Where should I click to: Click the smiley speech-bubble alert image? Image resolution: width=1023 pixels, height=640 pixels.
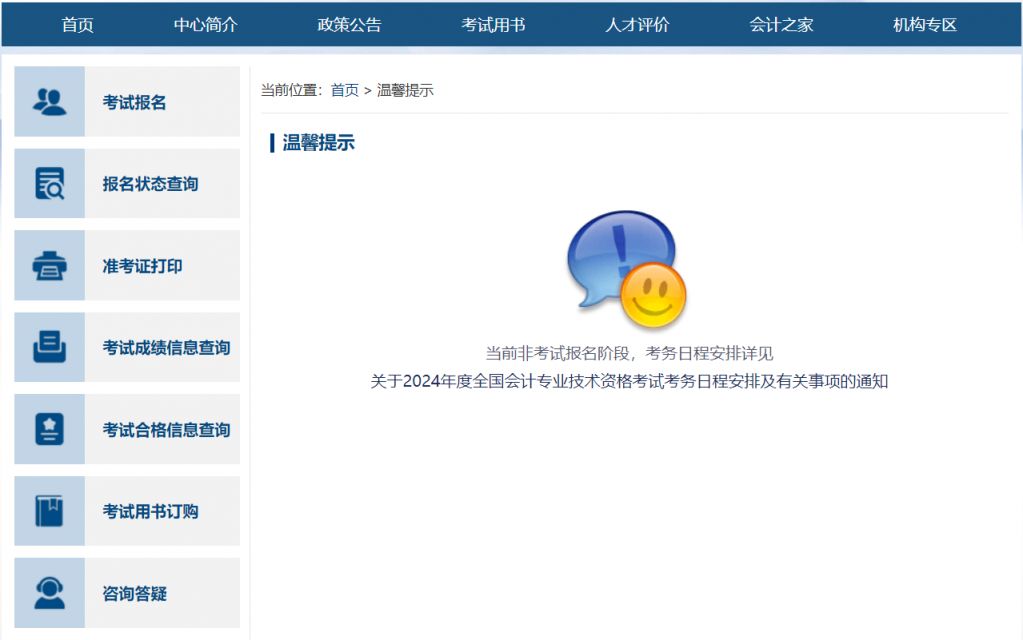tap(629, 265)
